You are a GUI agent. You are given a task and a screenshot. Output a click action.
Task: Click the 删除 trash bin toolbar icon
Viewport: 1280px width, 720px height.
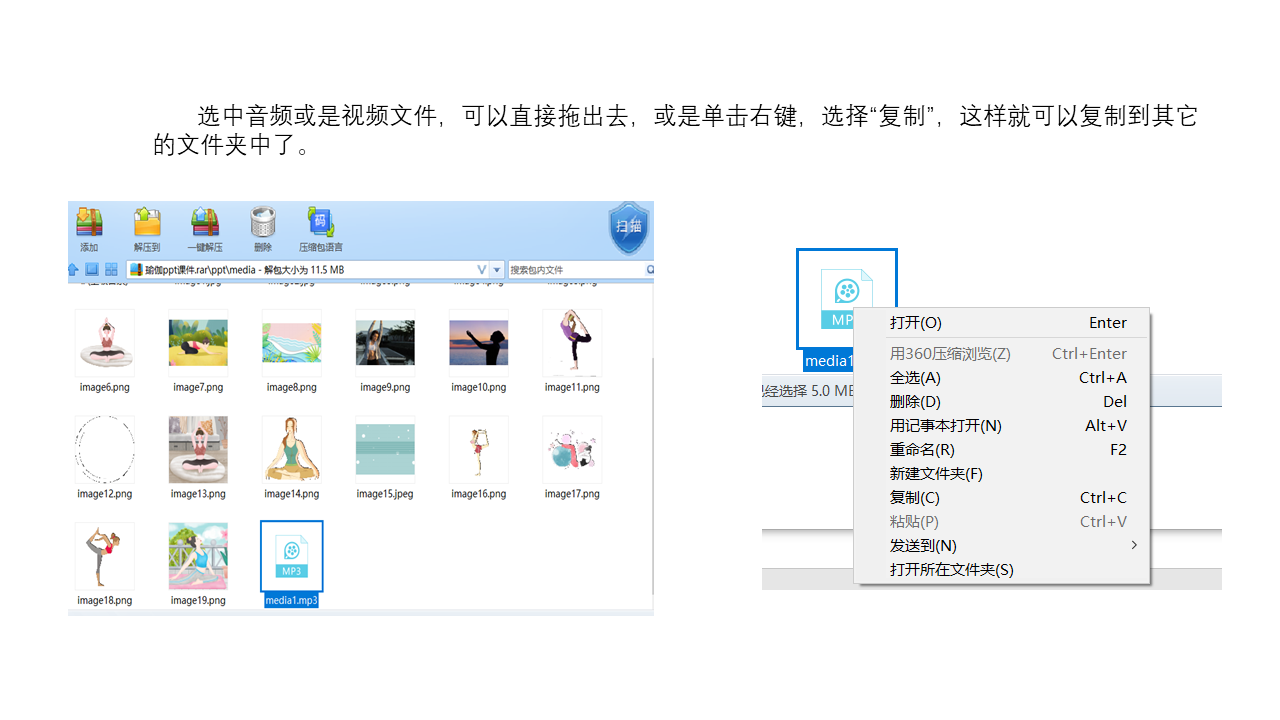(262, 229)
